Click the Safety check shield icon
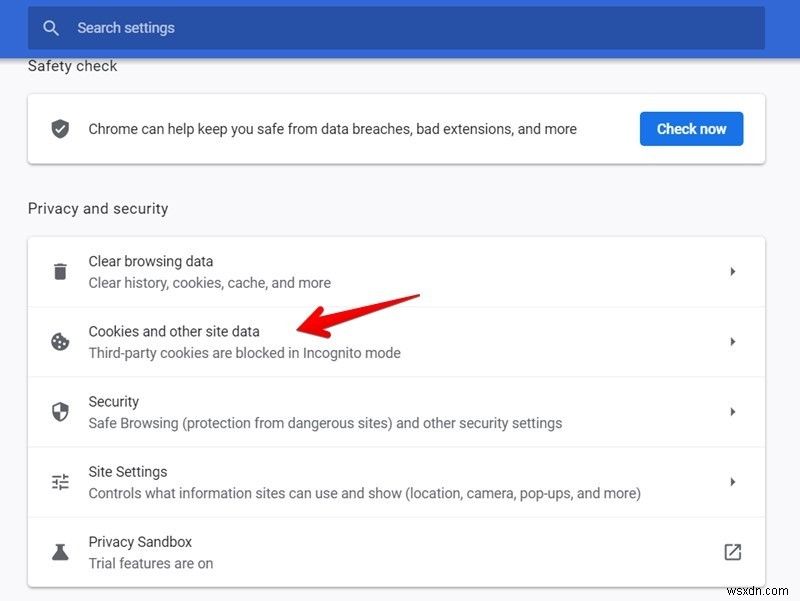 [61, 128]
